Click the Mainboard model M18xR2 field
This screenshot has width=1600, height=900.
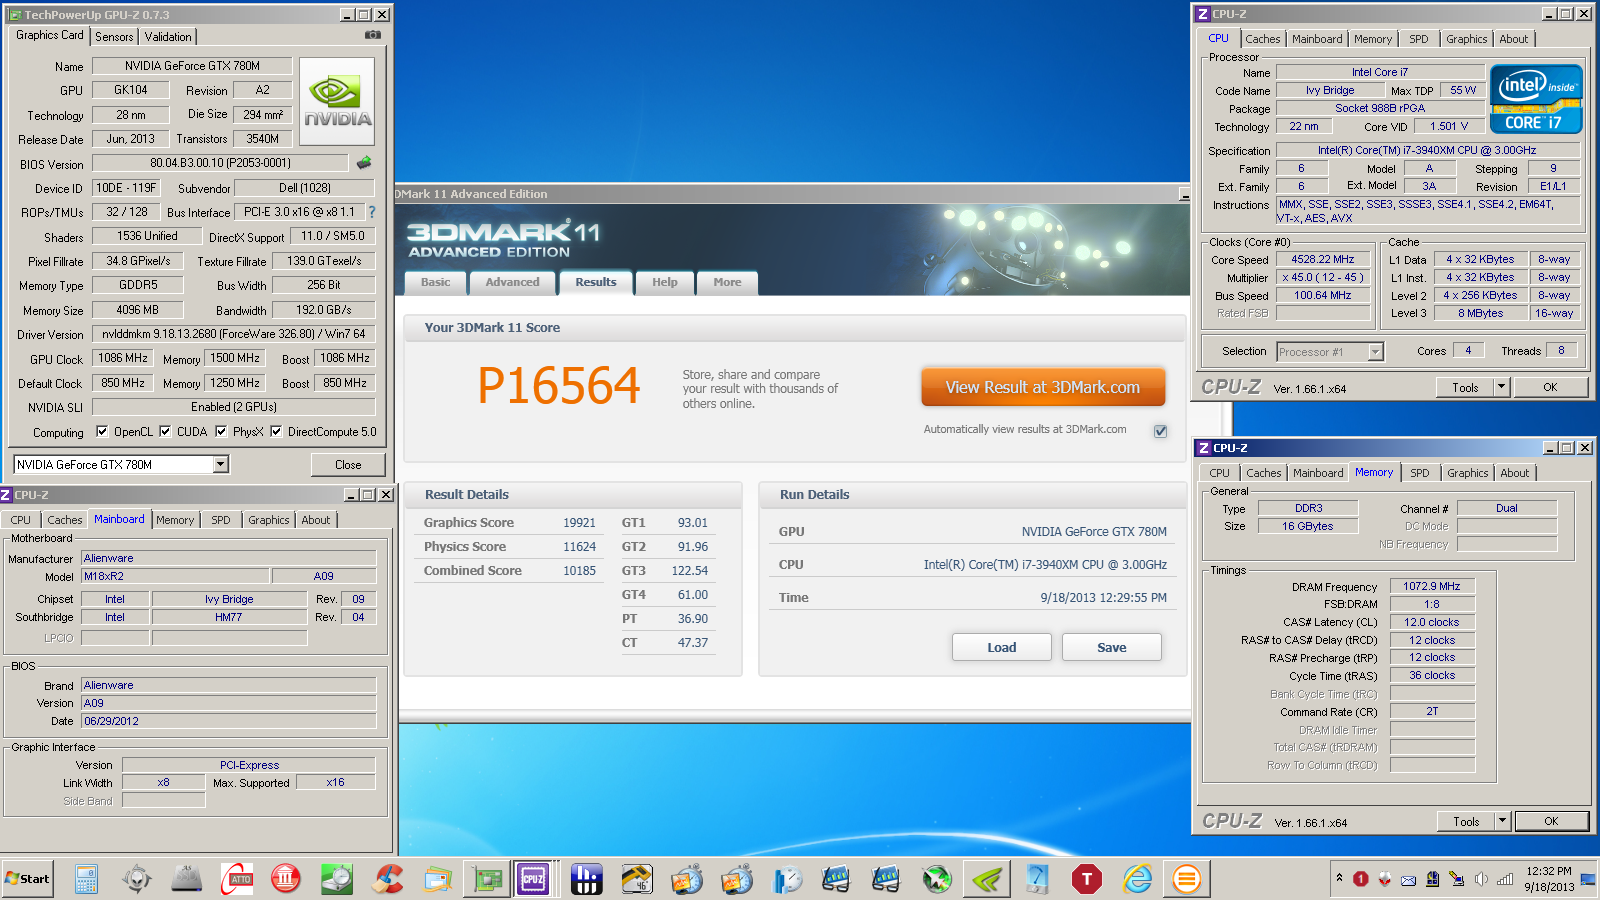175,576
